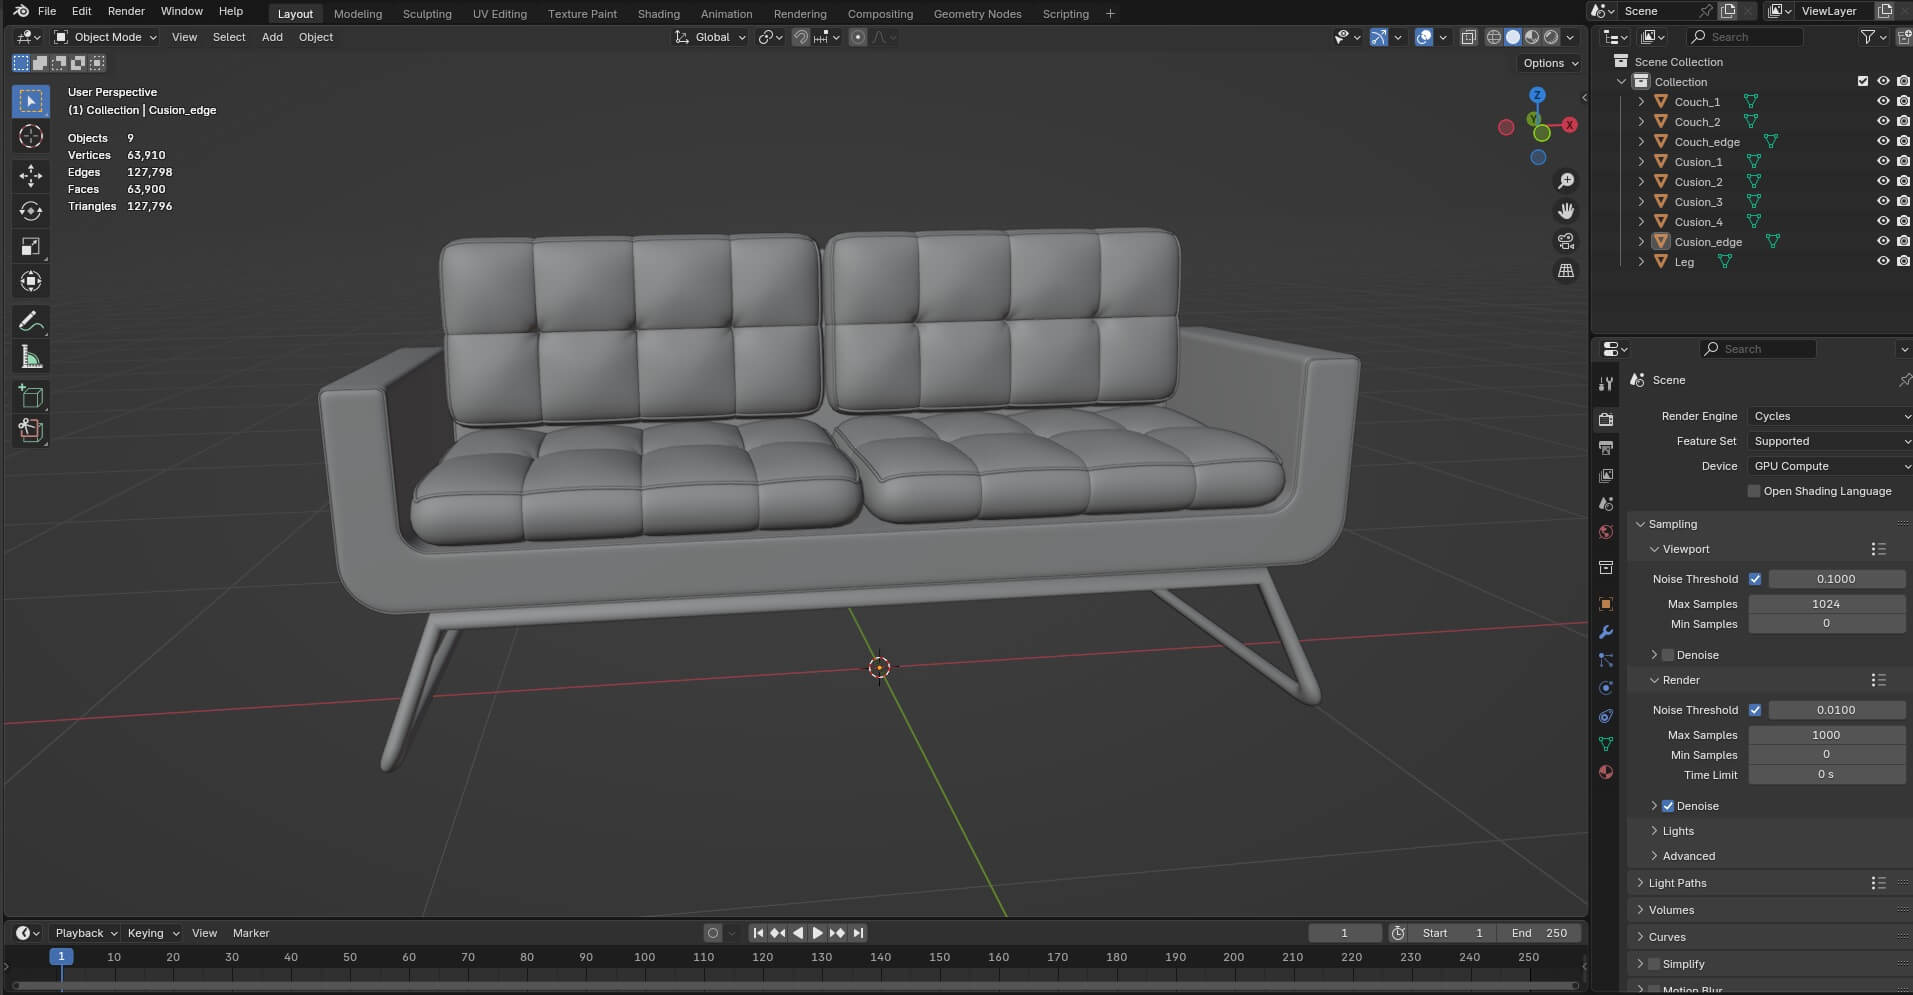
Task: Activate the Move tool
Action: [x=31, y=175]
